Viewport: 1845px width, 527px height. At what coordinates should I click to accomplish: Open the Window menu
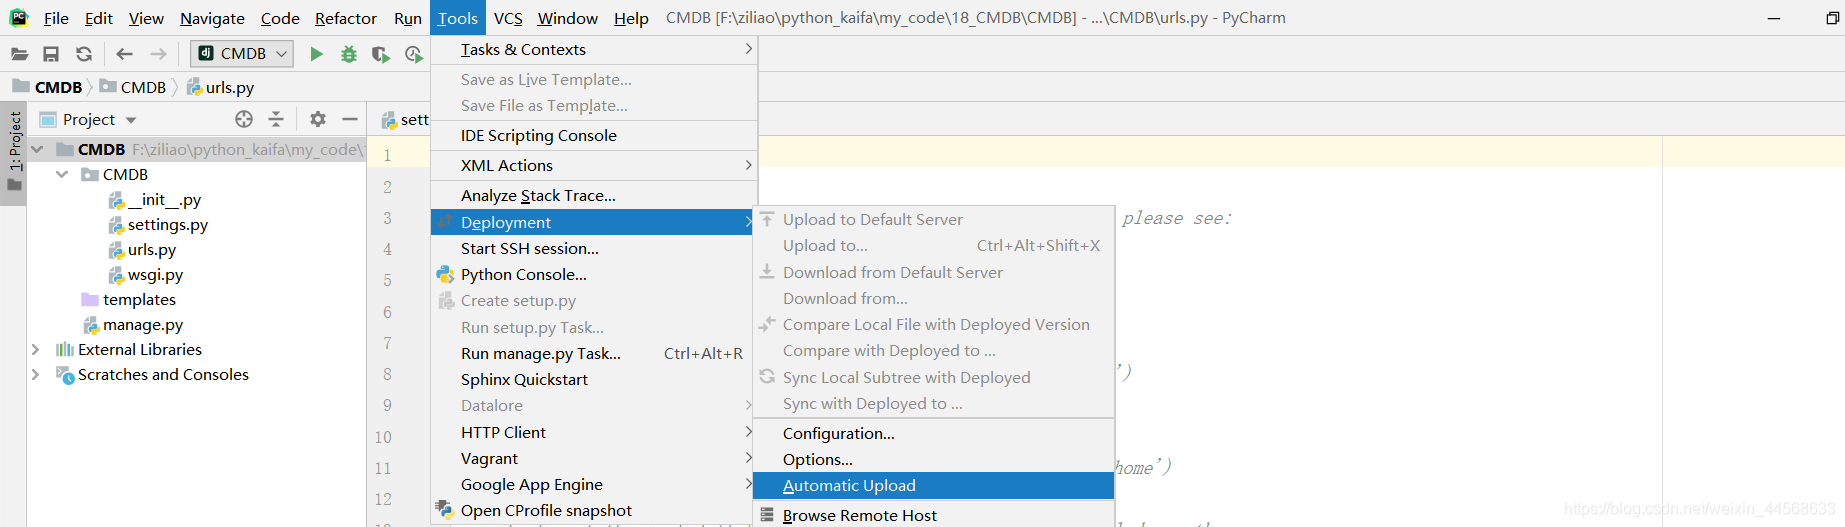tap(567, 18)
